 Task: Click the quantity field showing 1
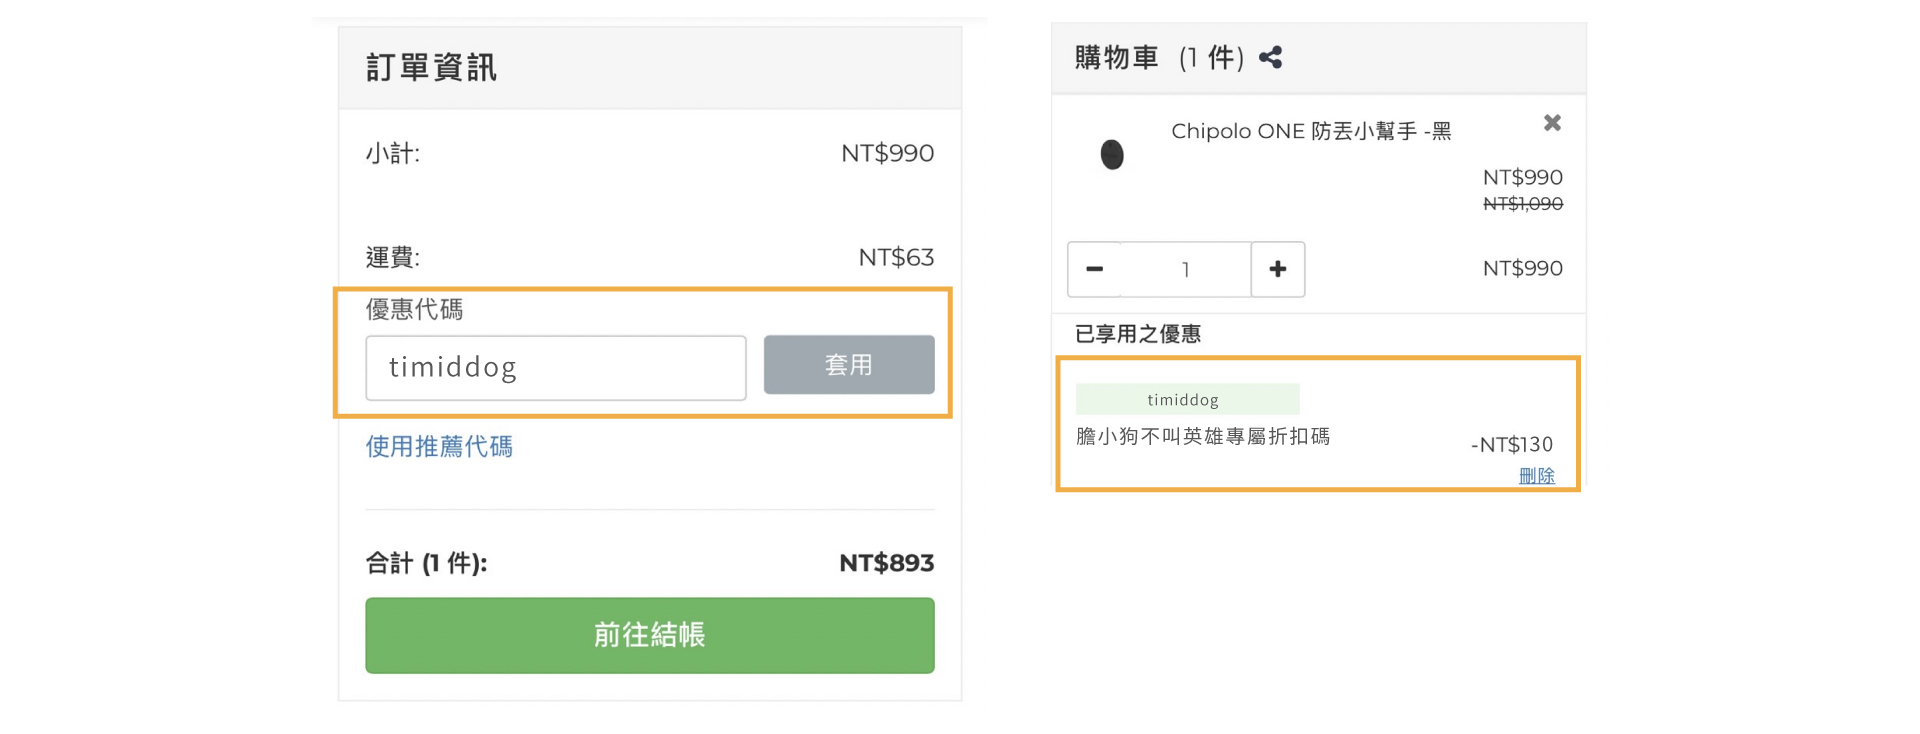1185,269
